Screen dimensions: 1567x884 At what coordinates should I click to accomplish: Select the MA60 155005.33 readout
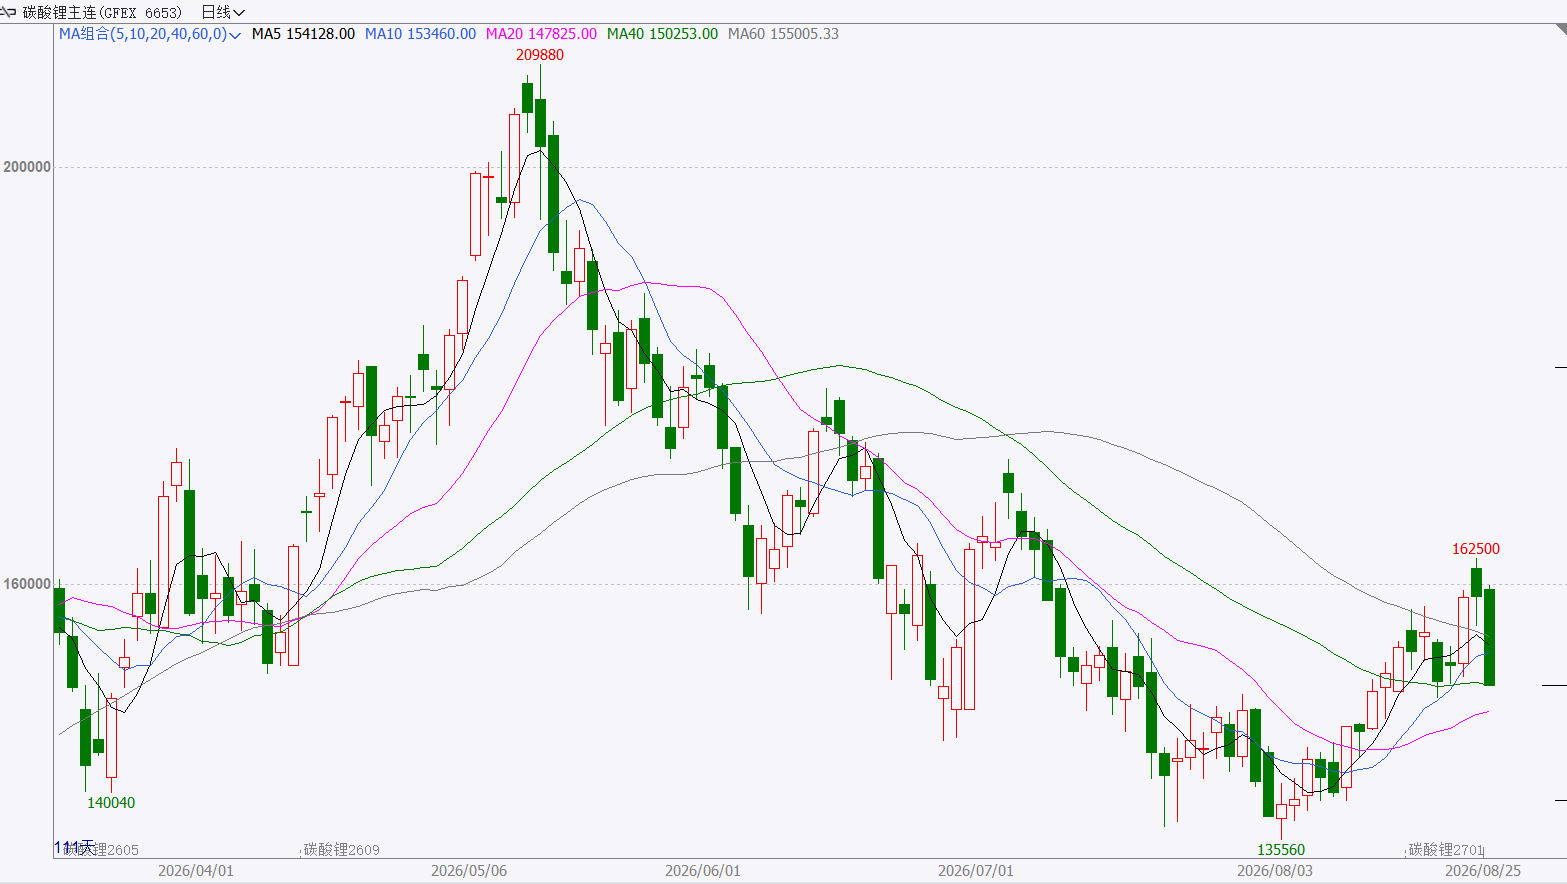click(783, 34)
